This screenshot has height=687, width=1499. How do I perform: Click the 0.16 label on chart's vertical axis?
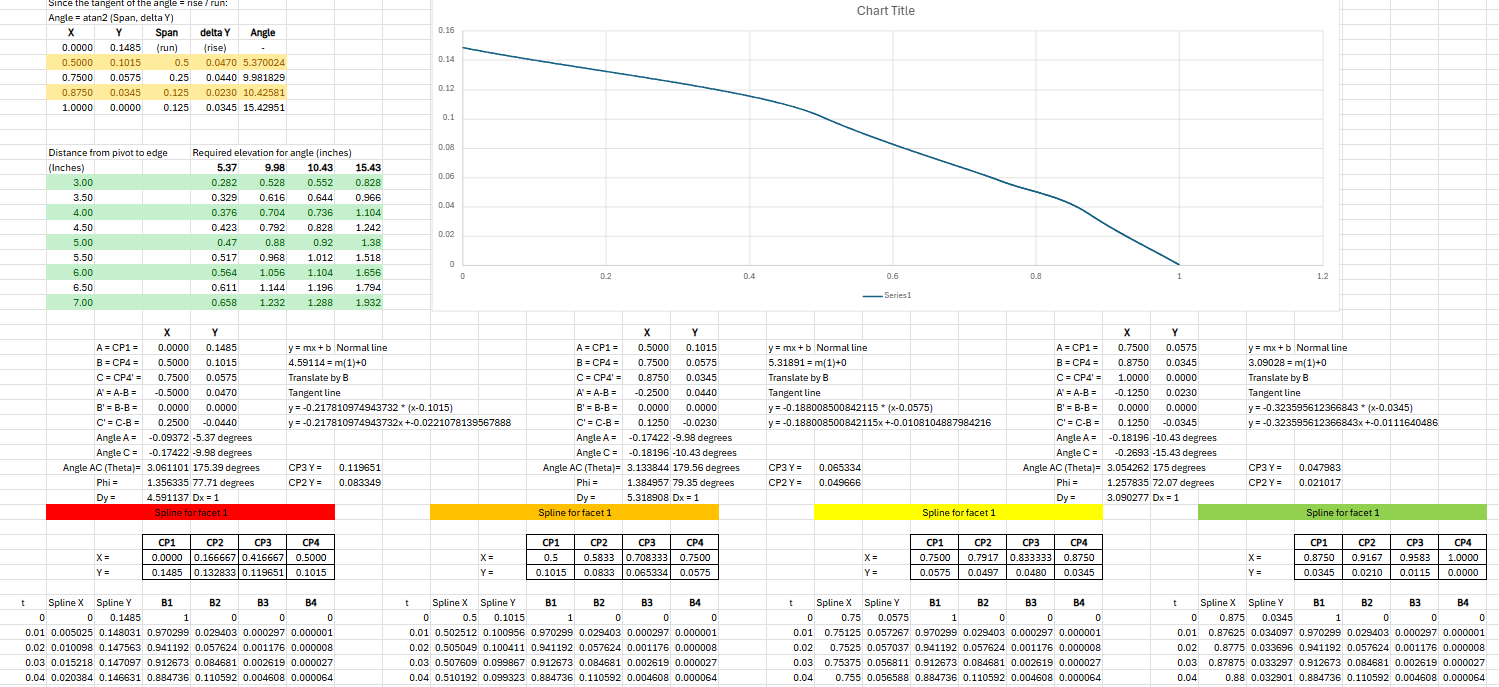point(446,32)
